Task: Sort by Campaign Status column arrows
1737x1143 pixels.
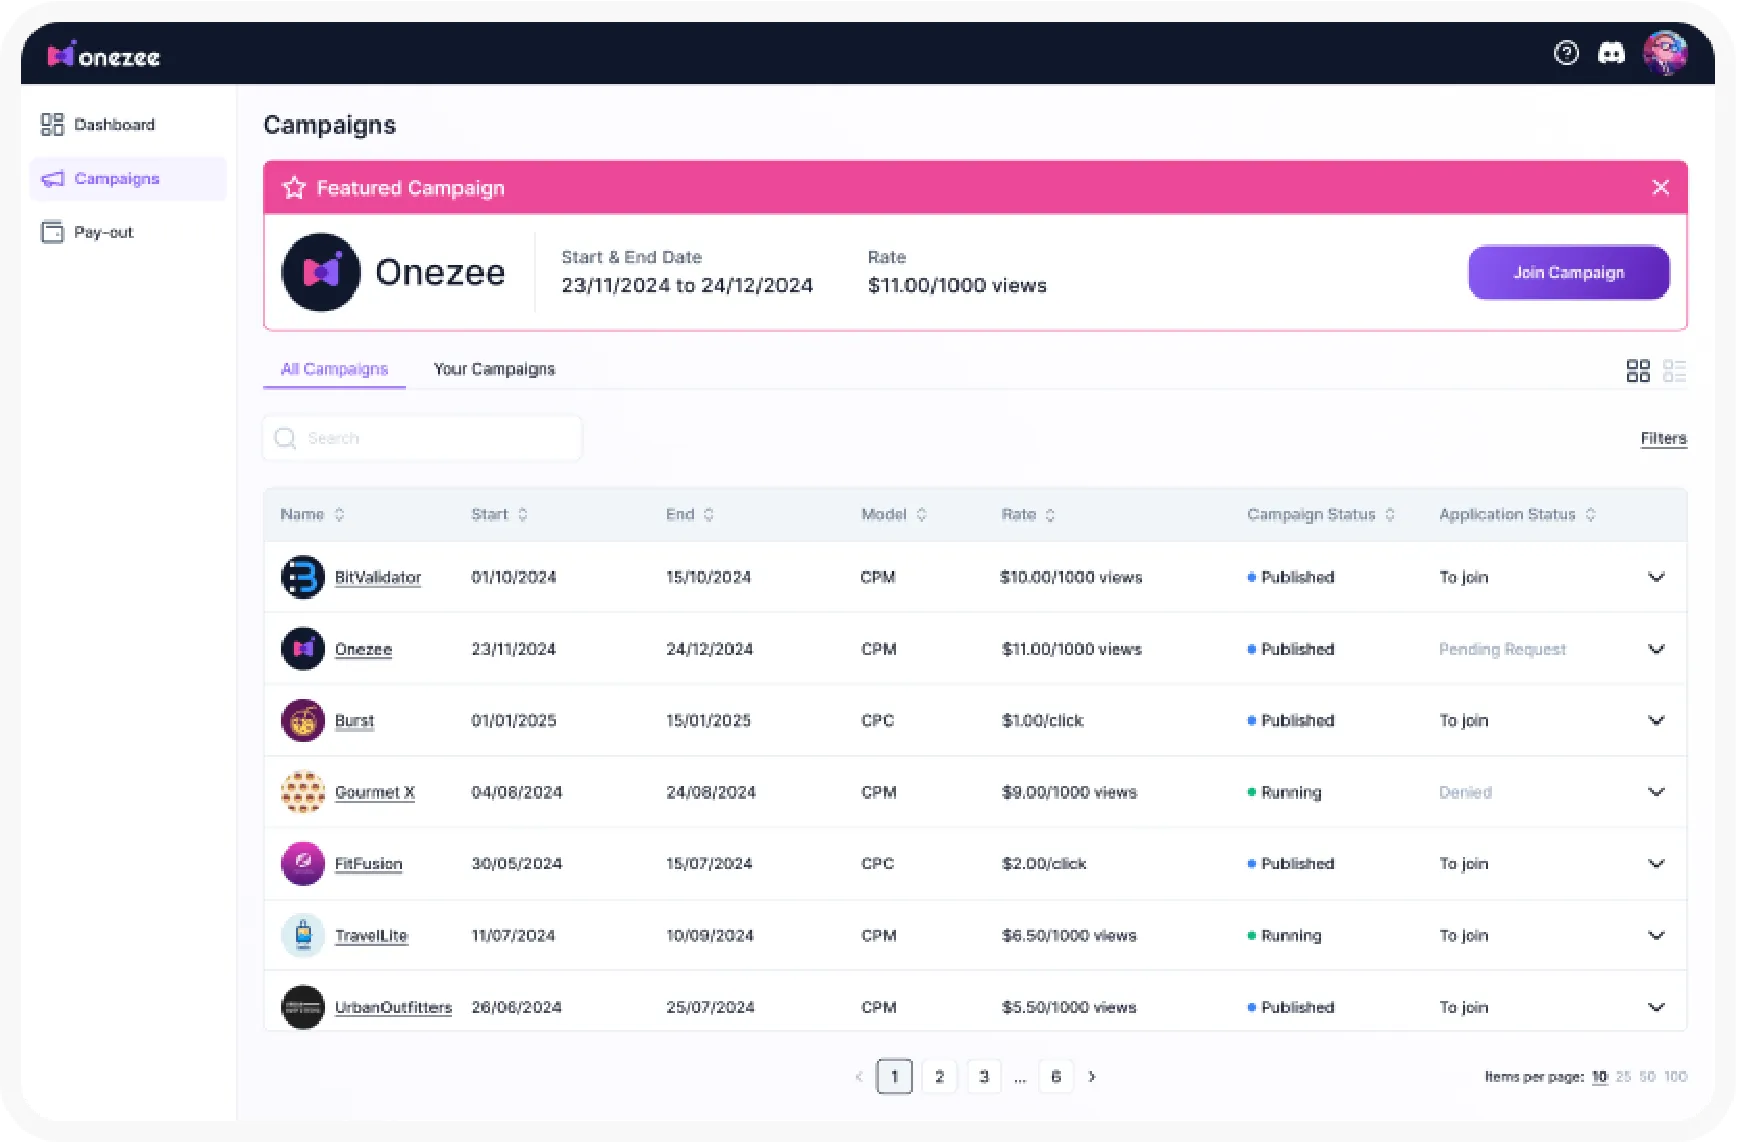Action: (x=1390, y=514)
